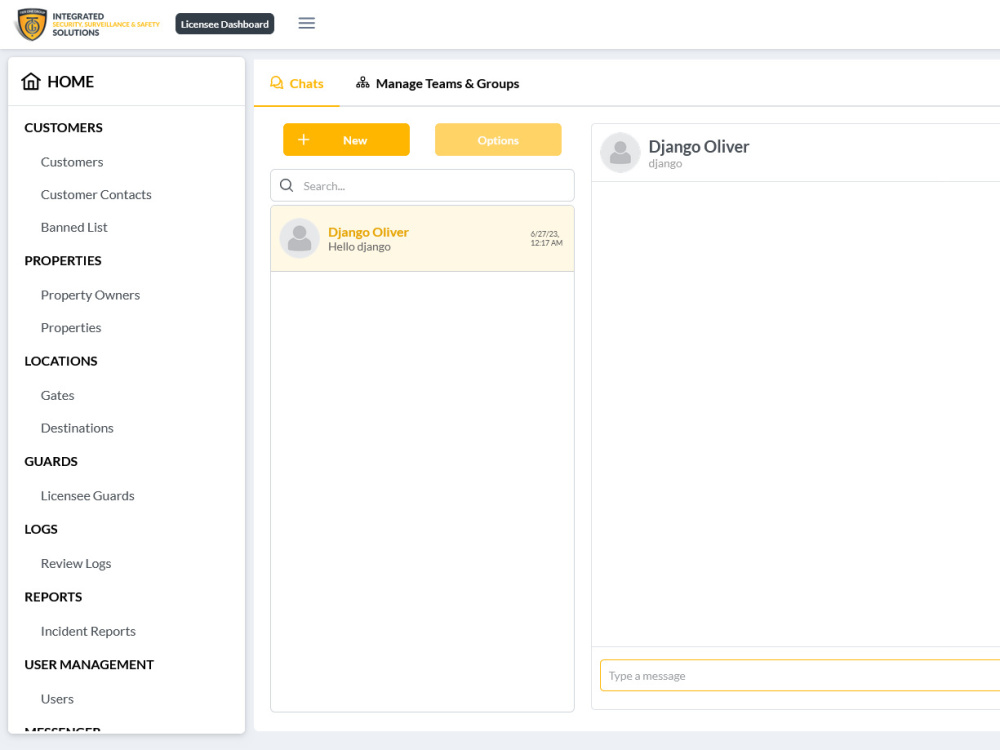Toggle the hamburger menu icon

307,24
